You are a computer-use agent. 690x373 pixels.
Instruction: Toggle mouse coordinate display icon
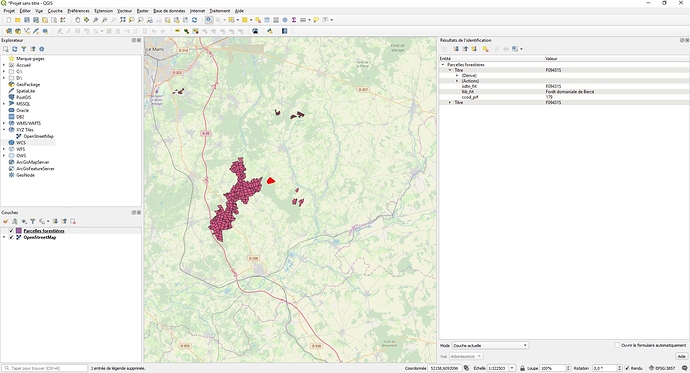466,368
